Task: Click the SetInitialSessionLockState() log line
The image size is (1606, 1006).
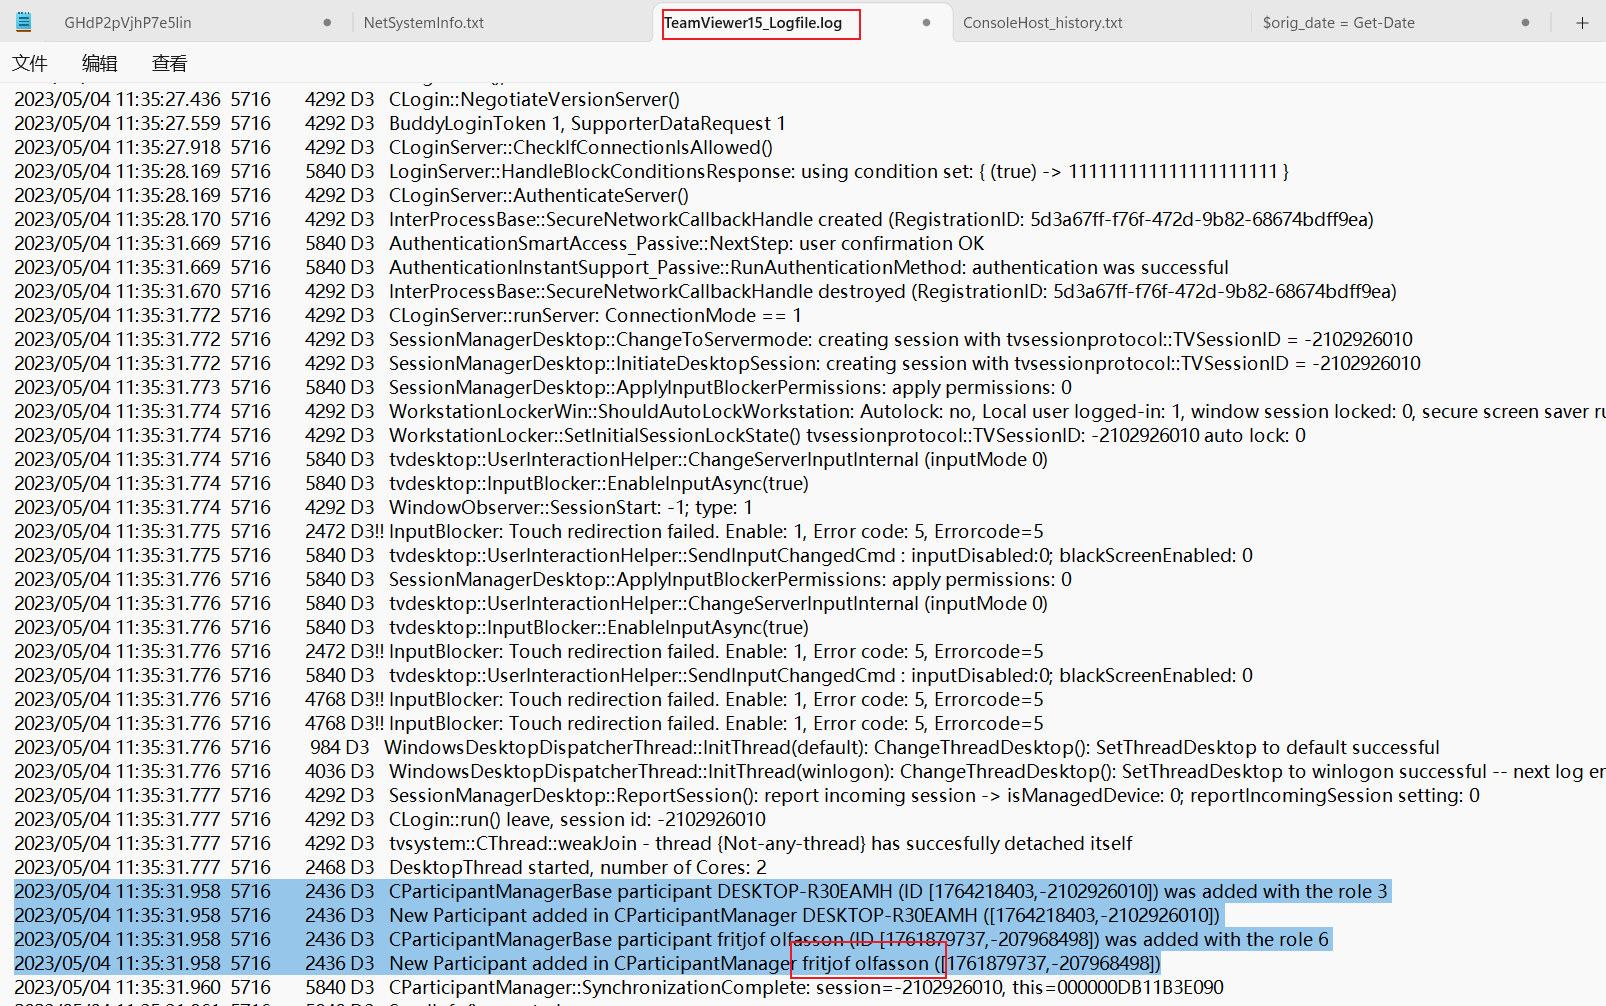Action: coord(660,435)
